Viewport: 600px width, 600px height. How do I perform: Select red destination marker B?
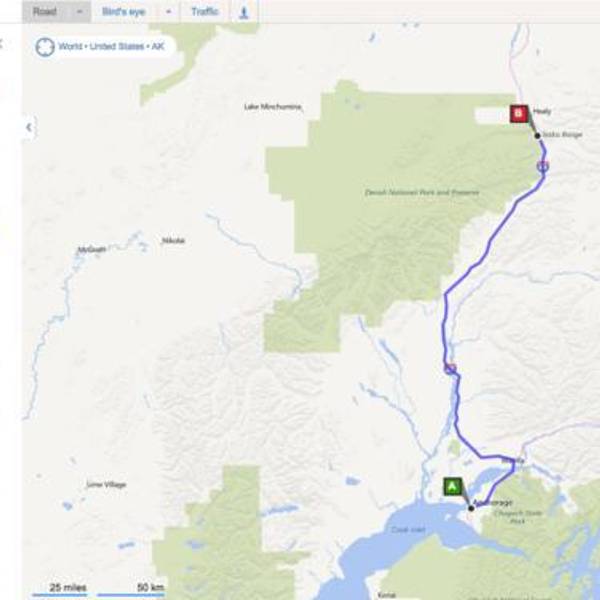[x=519, y=114]
